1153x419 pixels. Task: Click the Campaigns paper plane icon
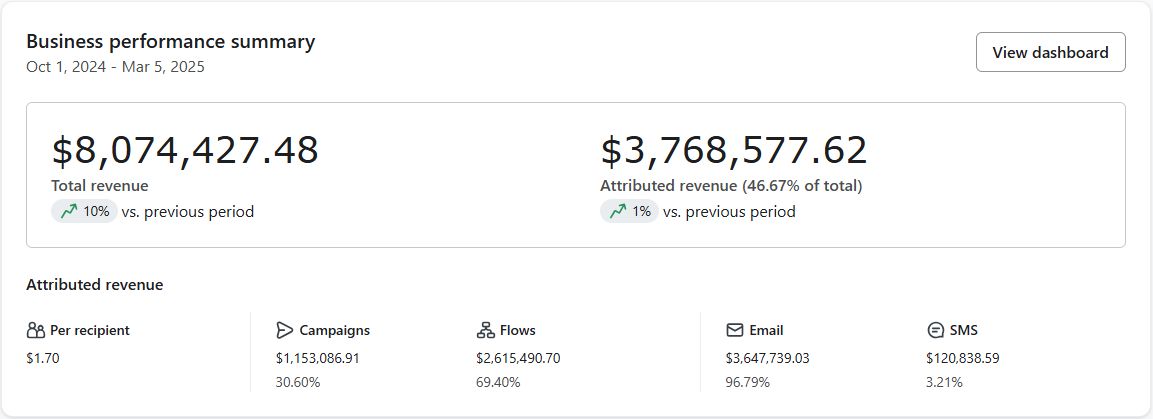pos(285,330)
